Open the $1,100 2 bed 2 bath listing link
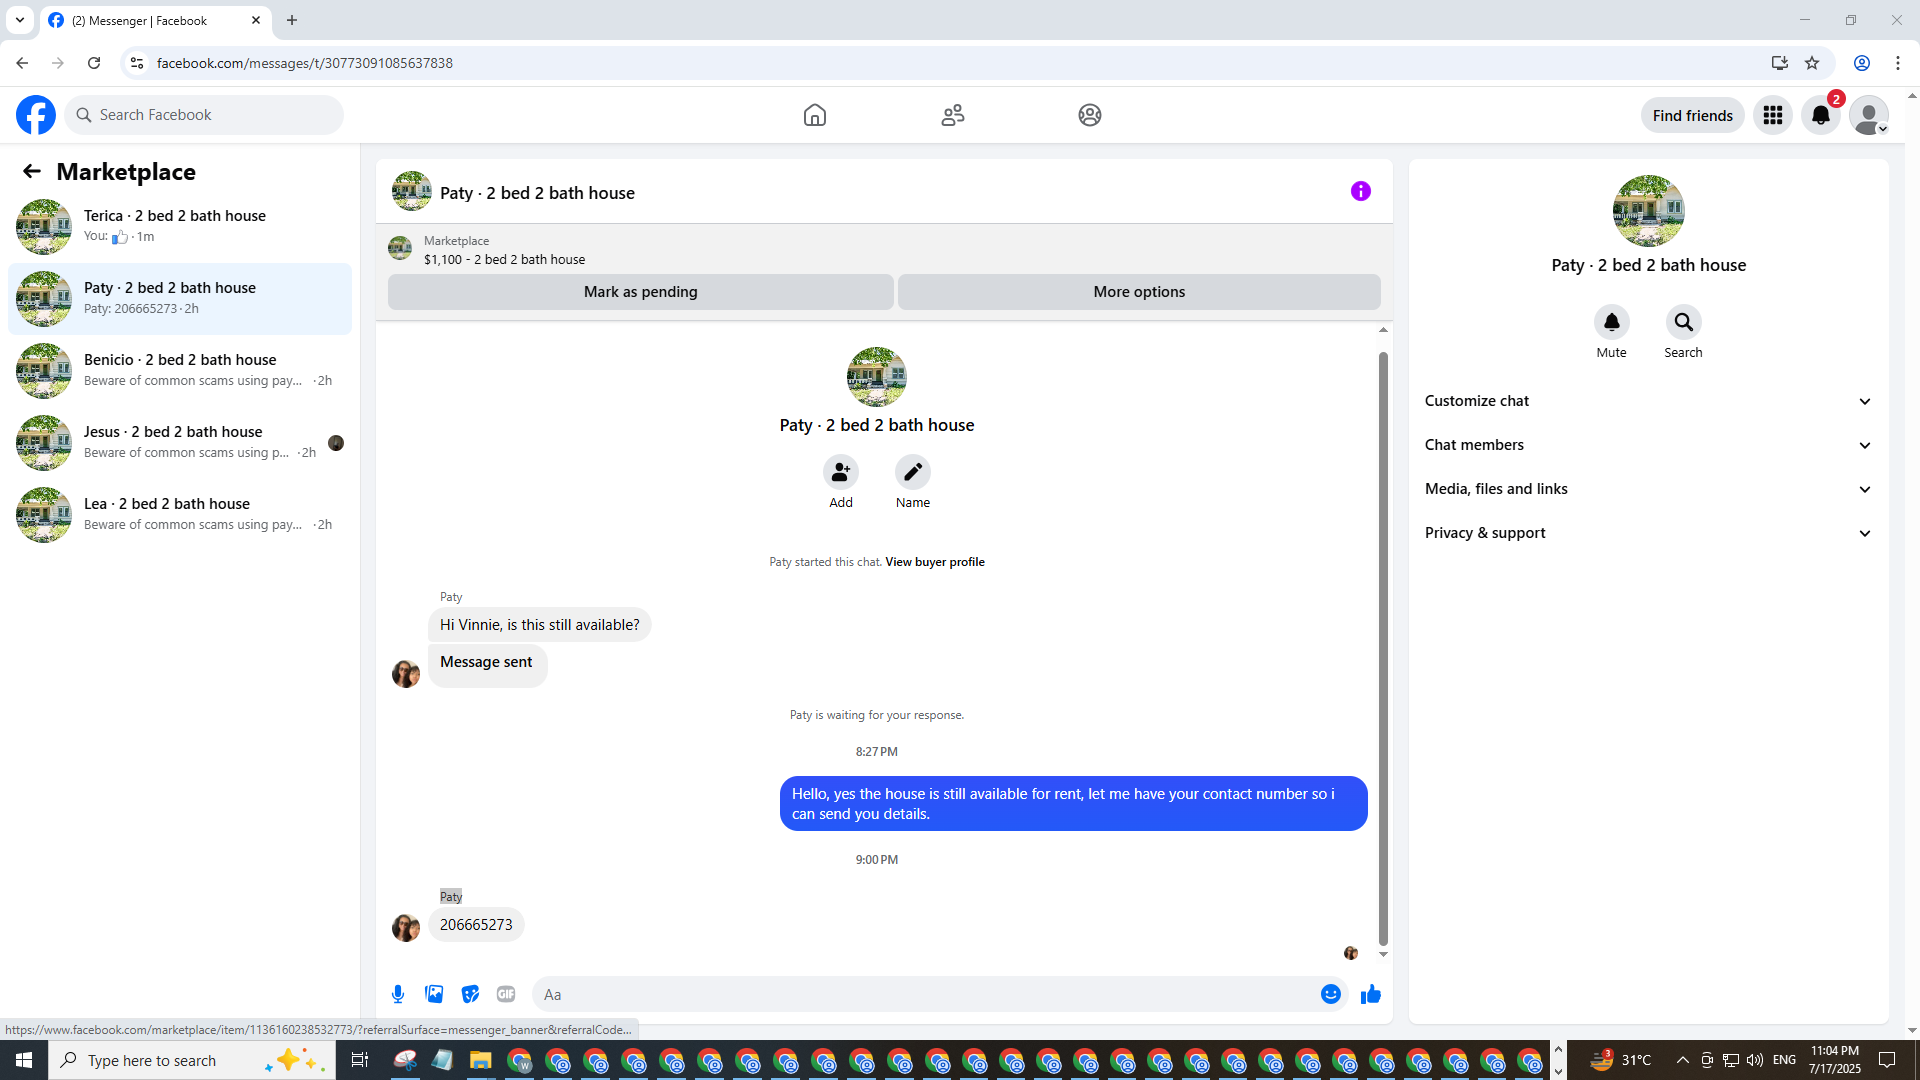Screen dimensions: 1920x1080 pyautogui.click(x=505, y=259)
